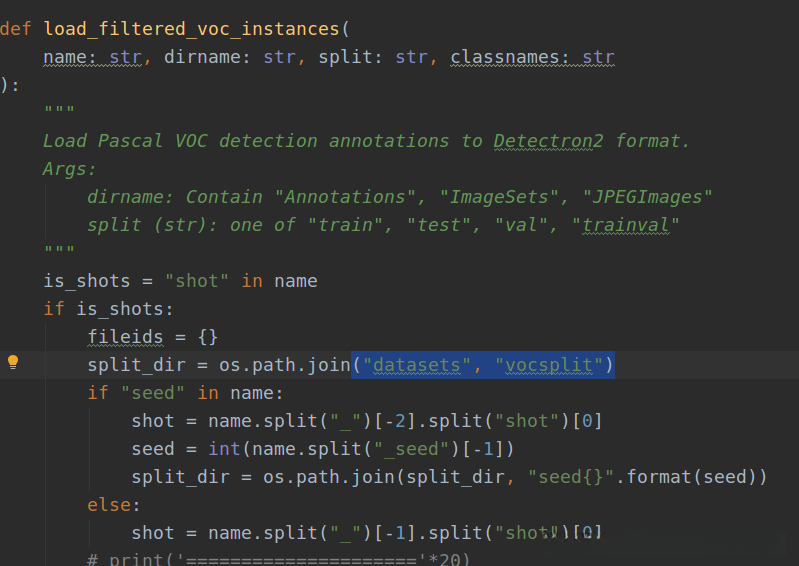The width and height of the screenshot is (799, 566).
Task: Click the commented-out print line
Action: (278, 558)
